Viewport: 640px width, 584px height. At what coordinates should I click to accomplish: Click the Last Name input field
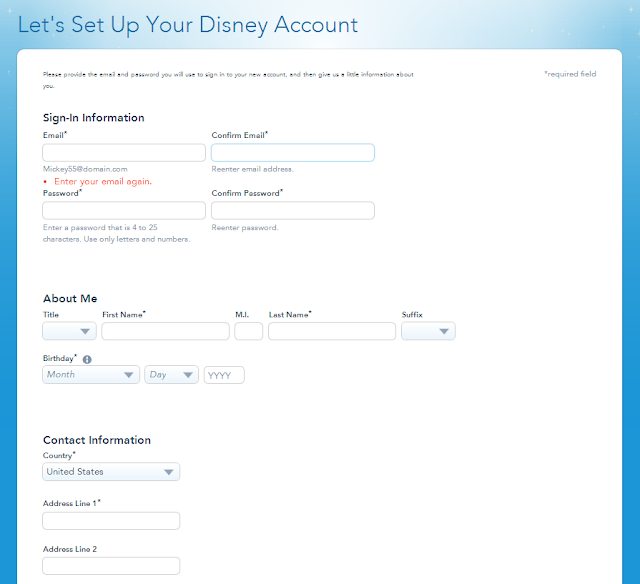(x=332, y=331)
